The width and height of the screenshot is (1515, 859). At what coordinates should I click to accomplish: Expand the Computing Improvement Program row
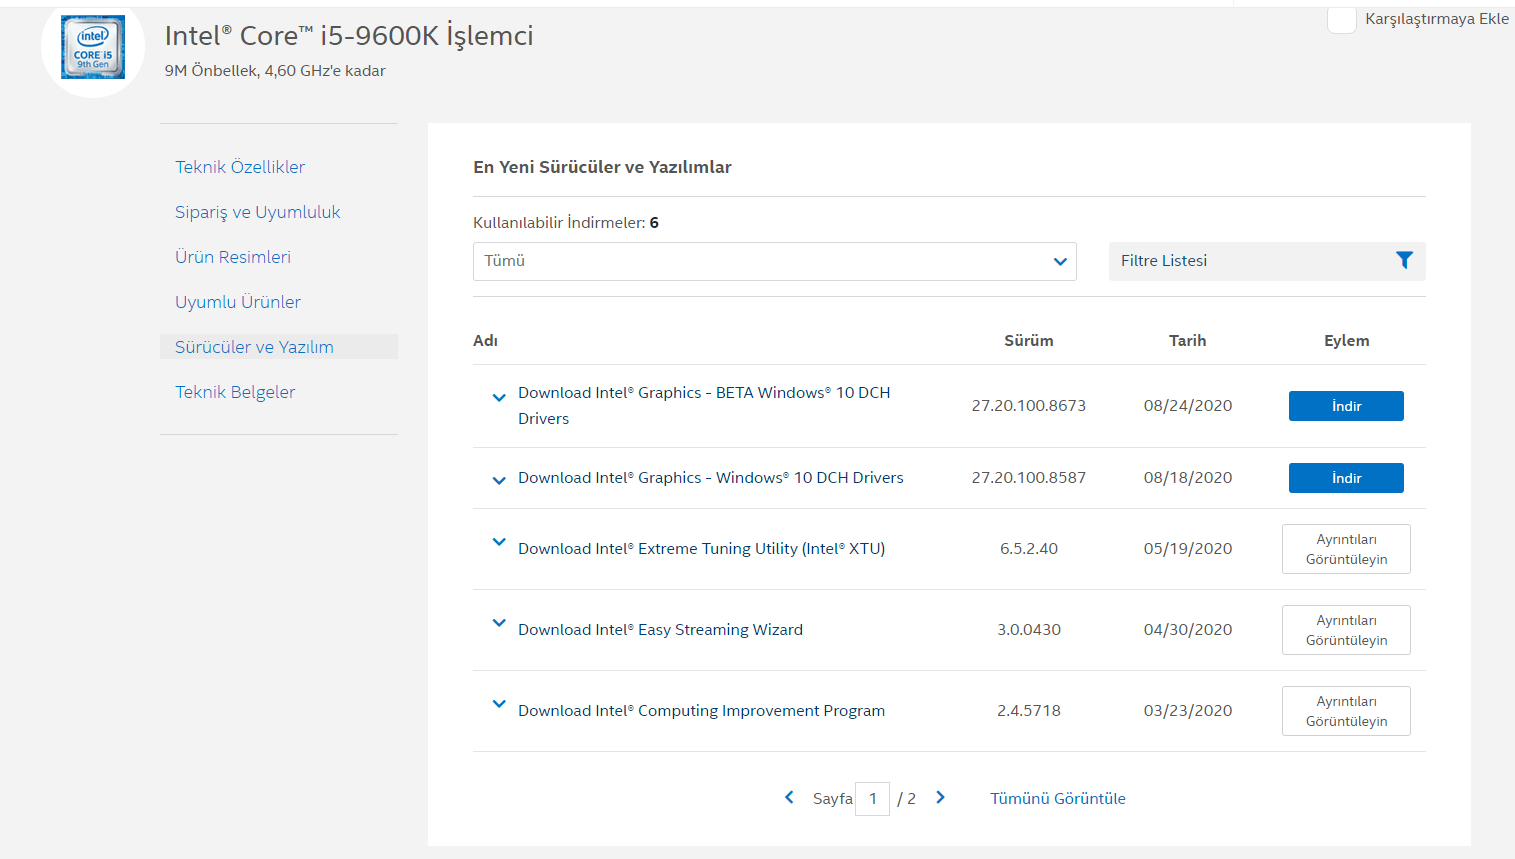499,704
